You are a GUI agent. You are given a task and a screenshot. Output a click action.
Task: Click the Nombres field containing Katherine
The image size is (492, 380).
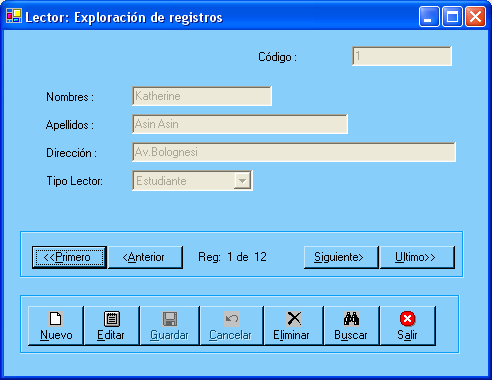[202, 96]
